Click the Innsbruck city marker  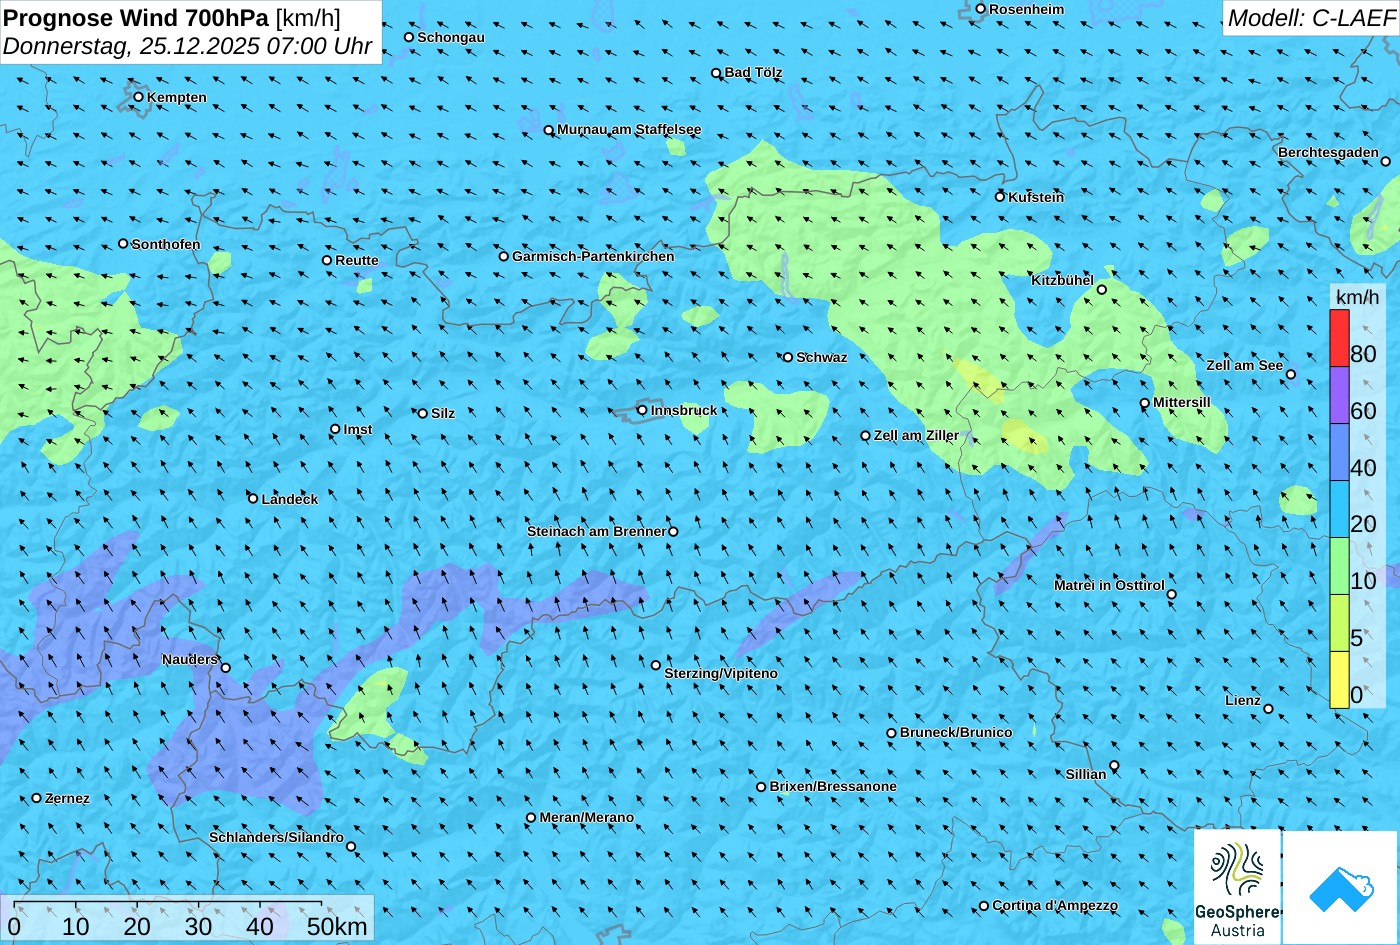pos(642,409)
